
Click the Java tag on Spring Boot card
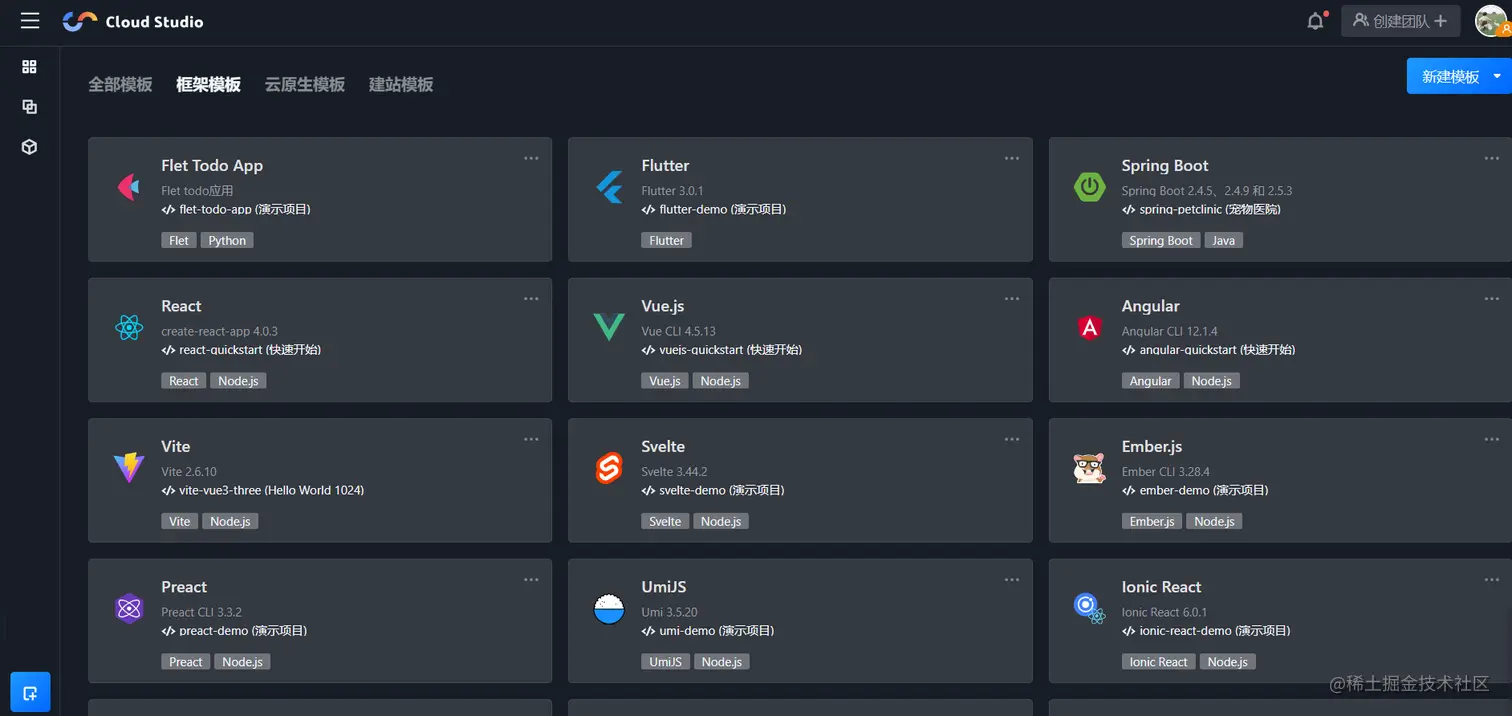[x=1223, y=241]
